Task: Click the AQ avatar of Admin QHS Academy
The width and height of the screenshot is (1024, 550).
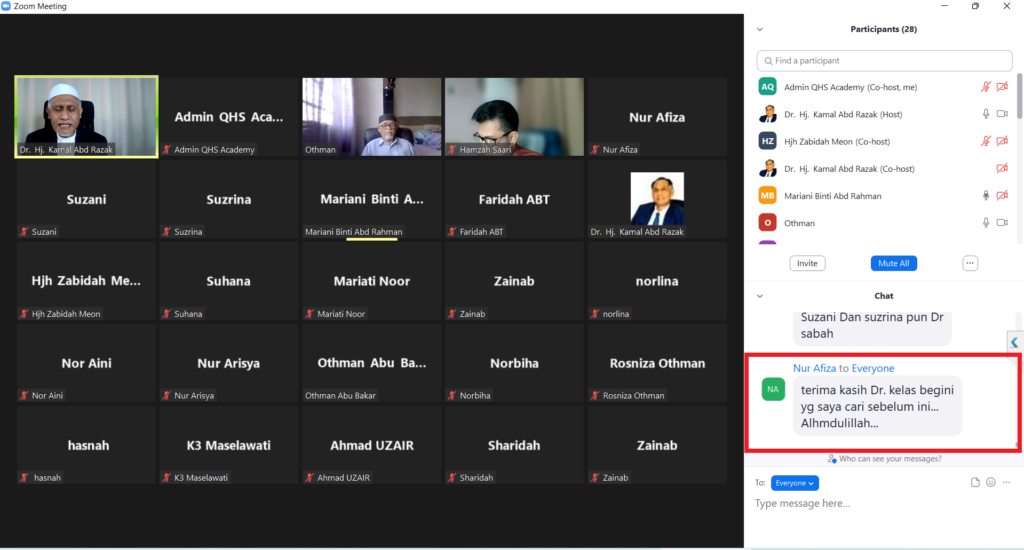Action: pyautogui.click(x=767, y=87)
